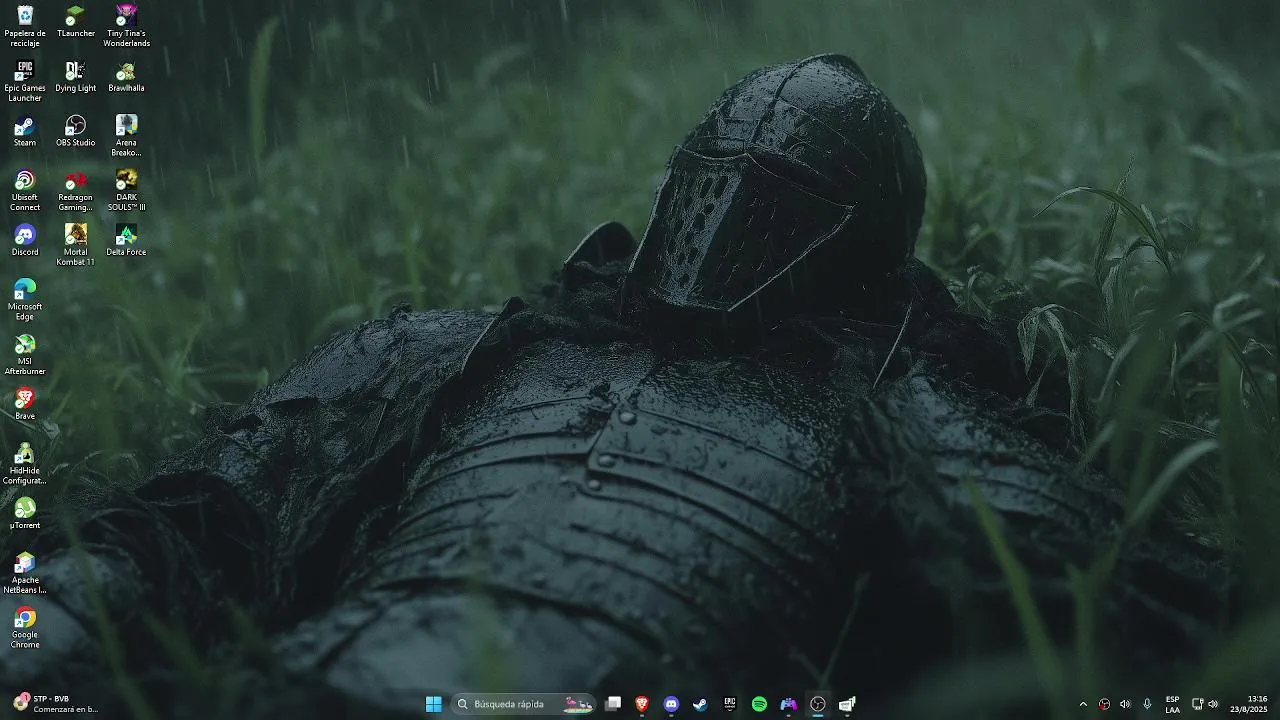This screenshot has height=720, width=1280.
Task: Select the Brave desktop shortcut
Action: pos(25,404)
